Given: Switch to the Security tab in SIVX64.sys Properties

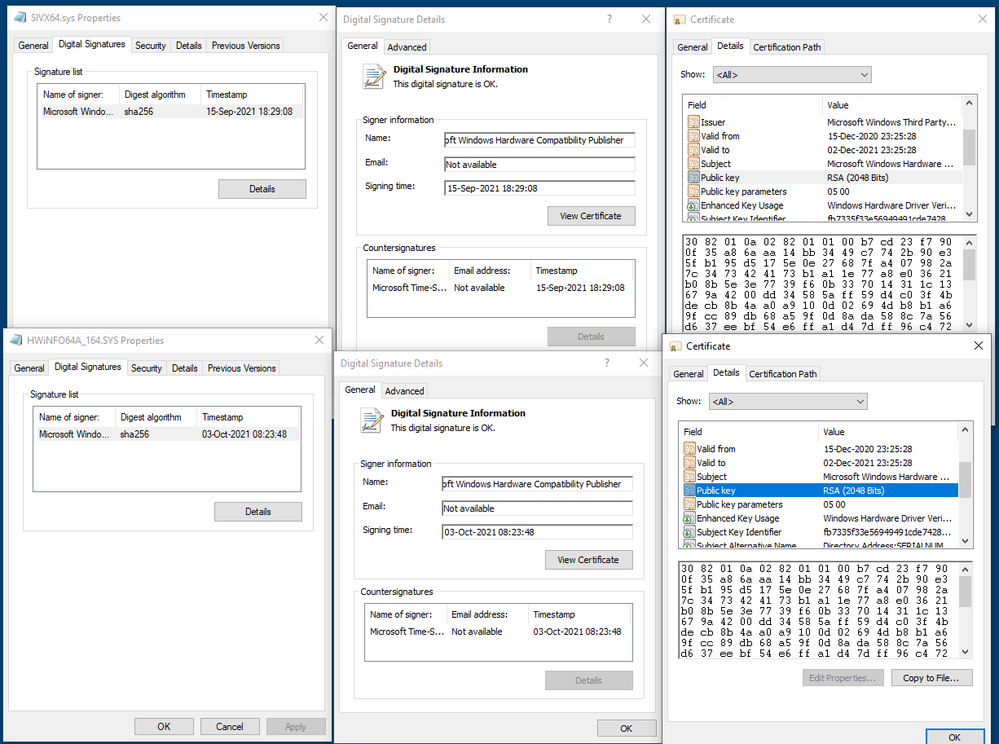Looking at the screenshot, I should 150,45.
